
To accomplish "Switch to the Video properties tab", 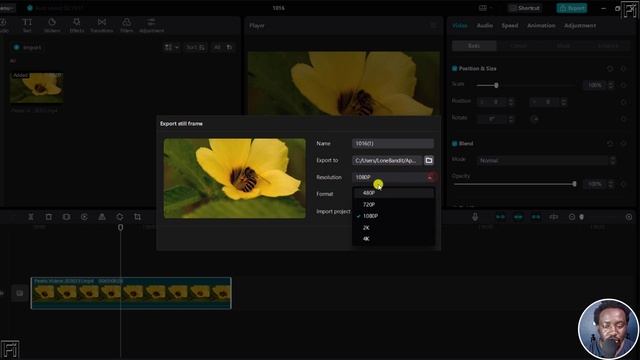I will coord(460,25).
